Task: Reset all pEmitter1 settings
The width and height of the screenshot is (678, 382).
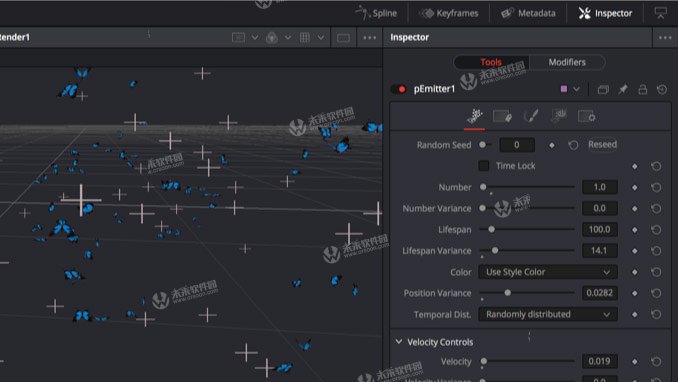Action: (662, 90)
